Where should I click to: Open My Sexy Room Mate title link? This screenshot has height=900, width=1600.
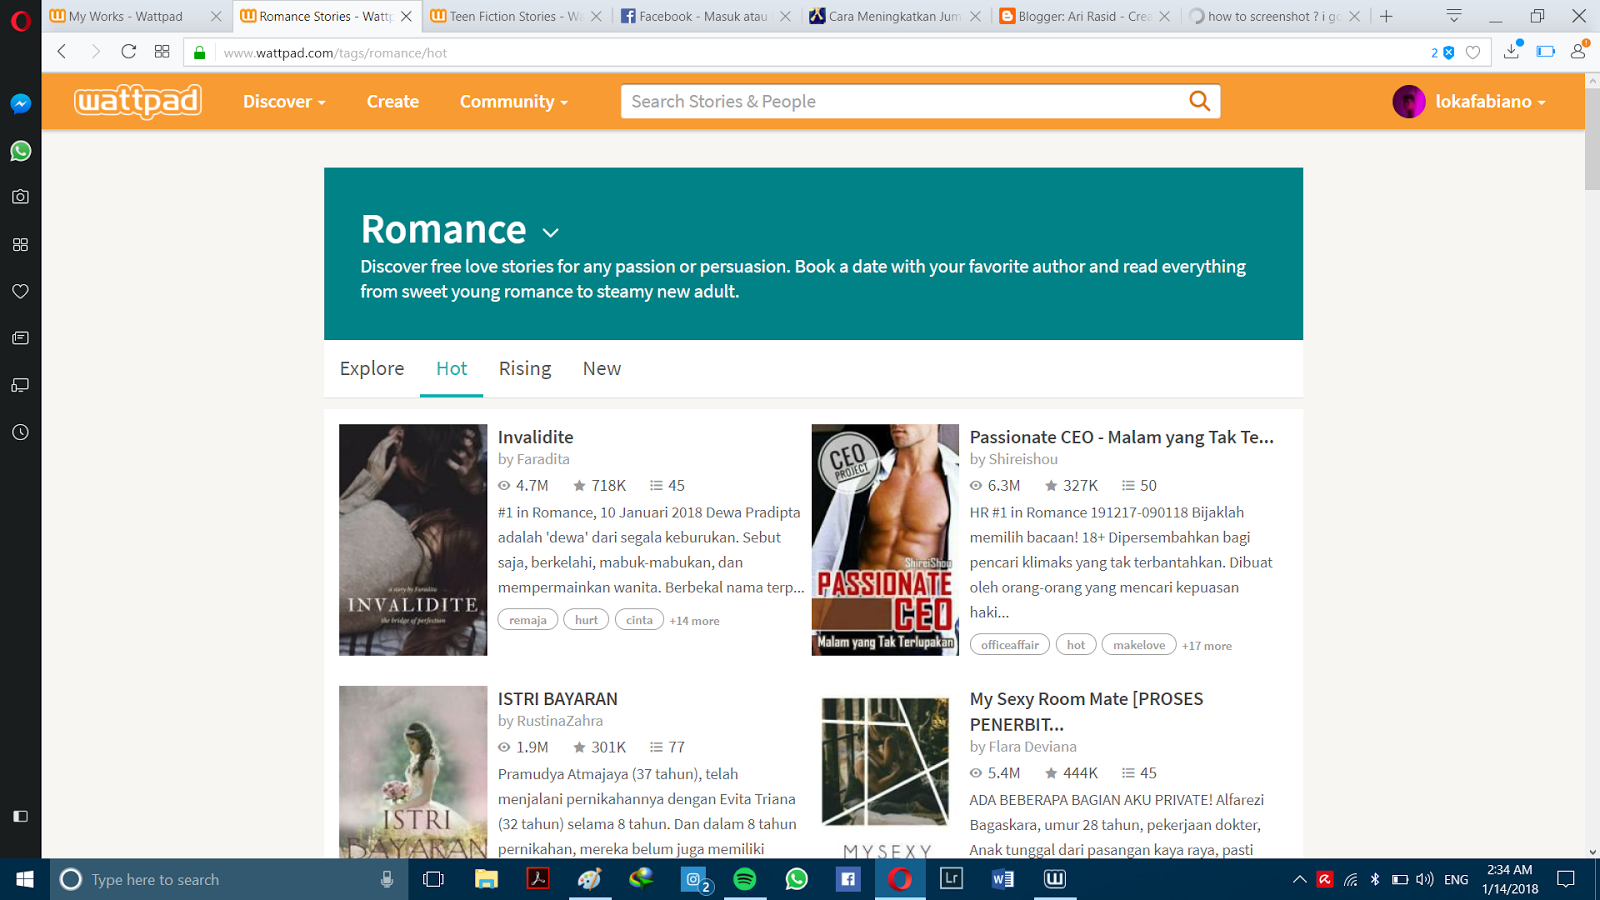[x=1087, y=711]
